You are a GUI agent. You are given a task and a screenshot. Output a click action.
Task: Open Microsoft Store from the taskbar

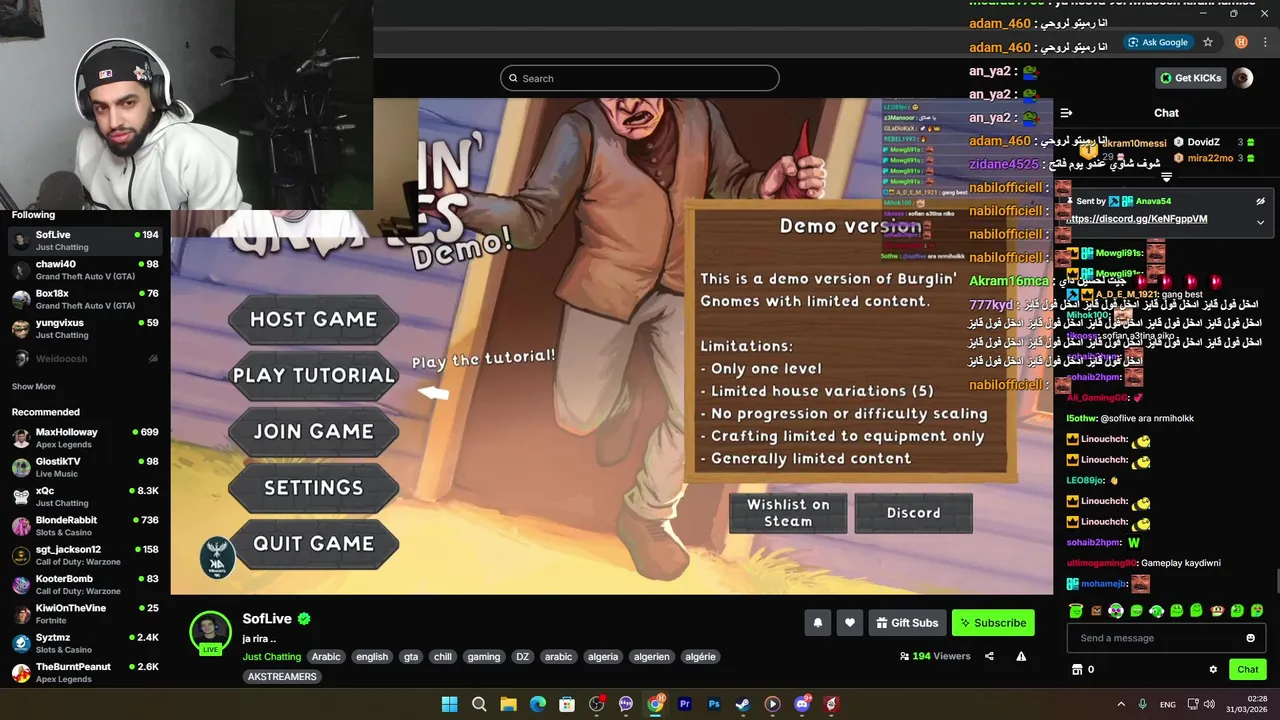(567, 704)
